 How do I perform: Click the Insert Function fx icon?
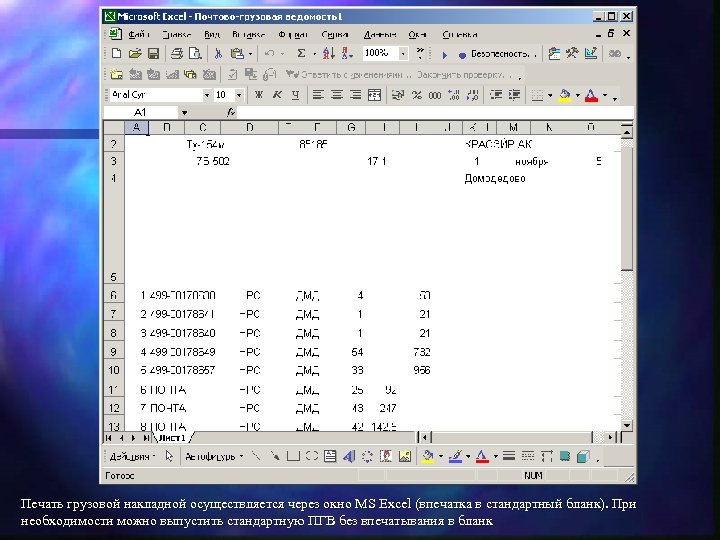tap(231, 112)
